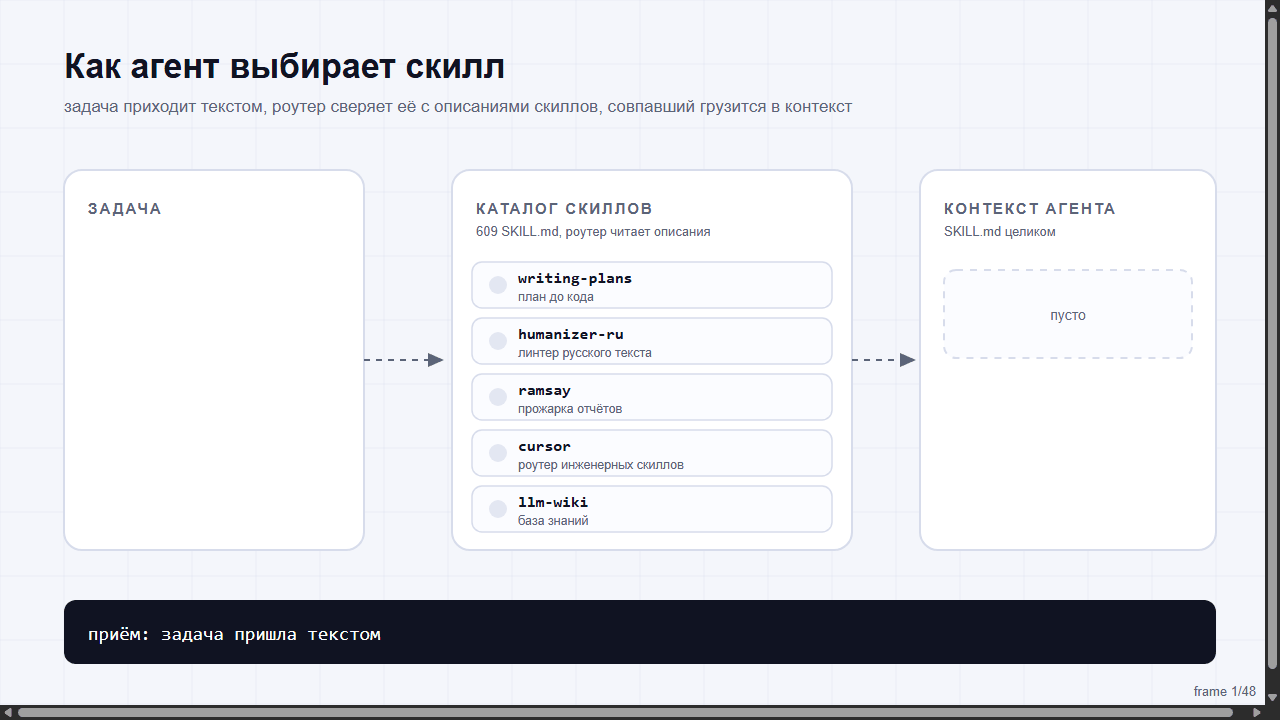Click the horizontal scrollbar right arrow
This screenshot has width=1280, height=720.
click(1258, 712)
